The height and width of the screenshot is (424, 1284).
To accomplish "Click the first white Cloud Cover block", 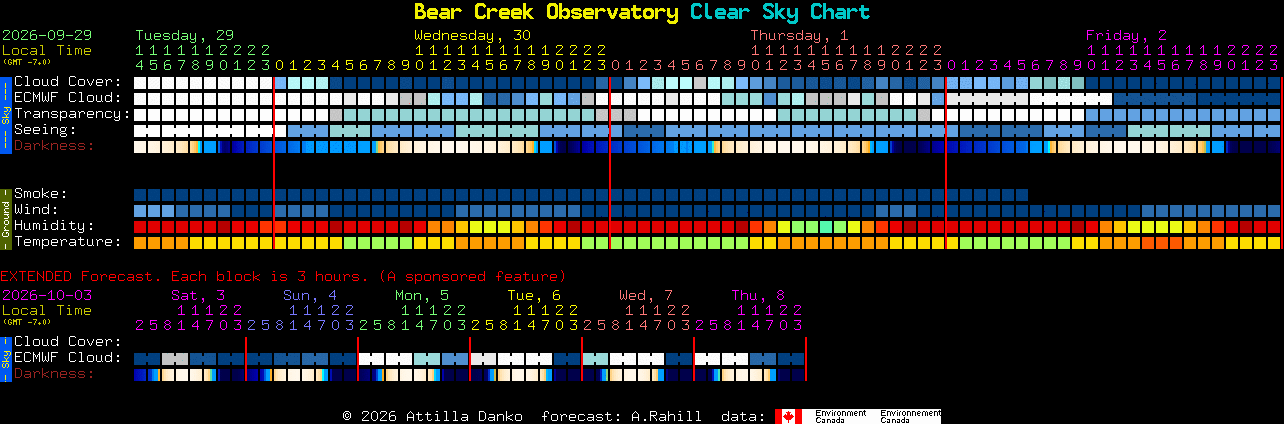I will click(x=140, y=82).
